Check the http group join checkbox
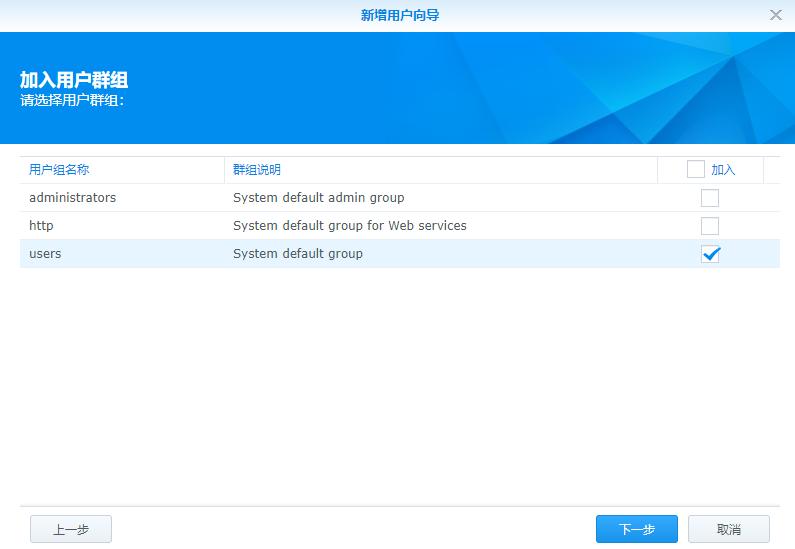Image resolution: width=795 pixels, height=549 pixels. 710,226
